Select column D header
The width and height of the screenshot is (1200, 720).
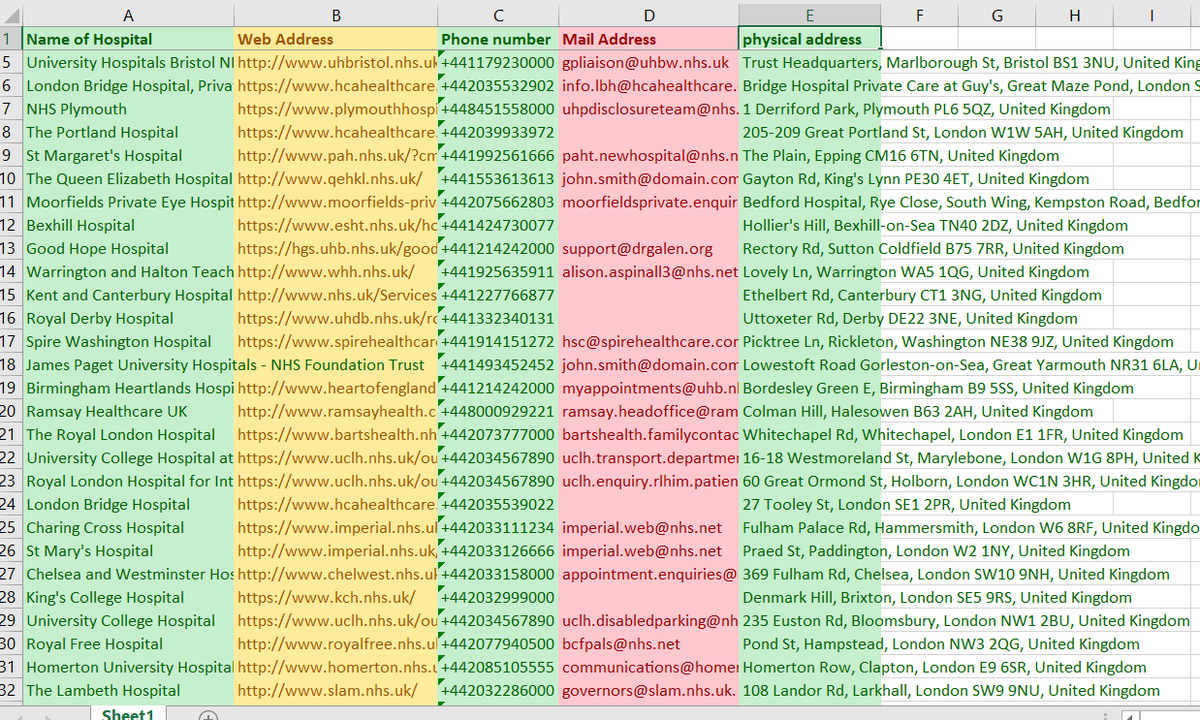(x=649, y=15)
